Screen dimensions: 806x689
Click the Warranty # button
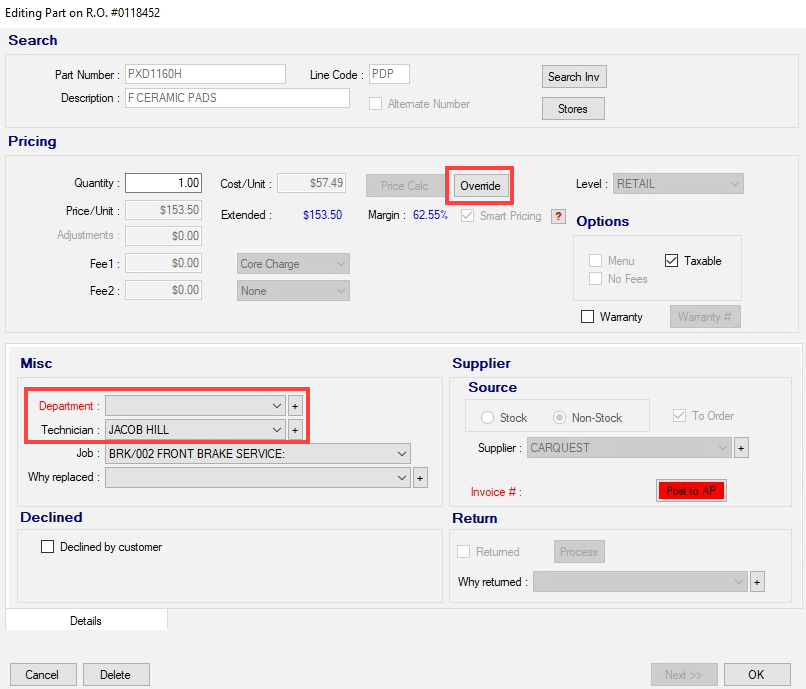pos(705,317)
